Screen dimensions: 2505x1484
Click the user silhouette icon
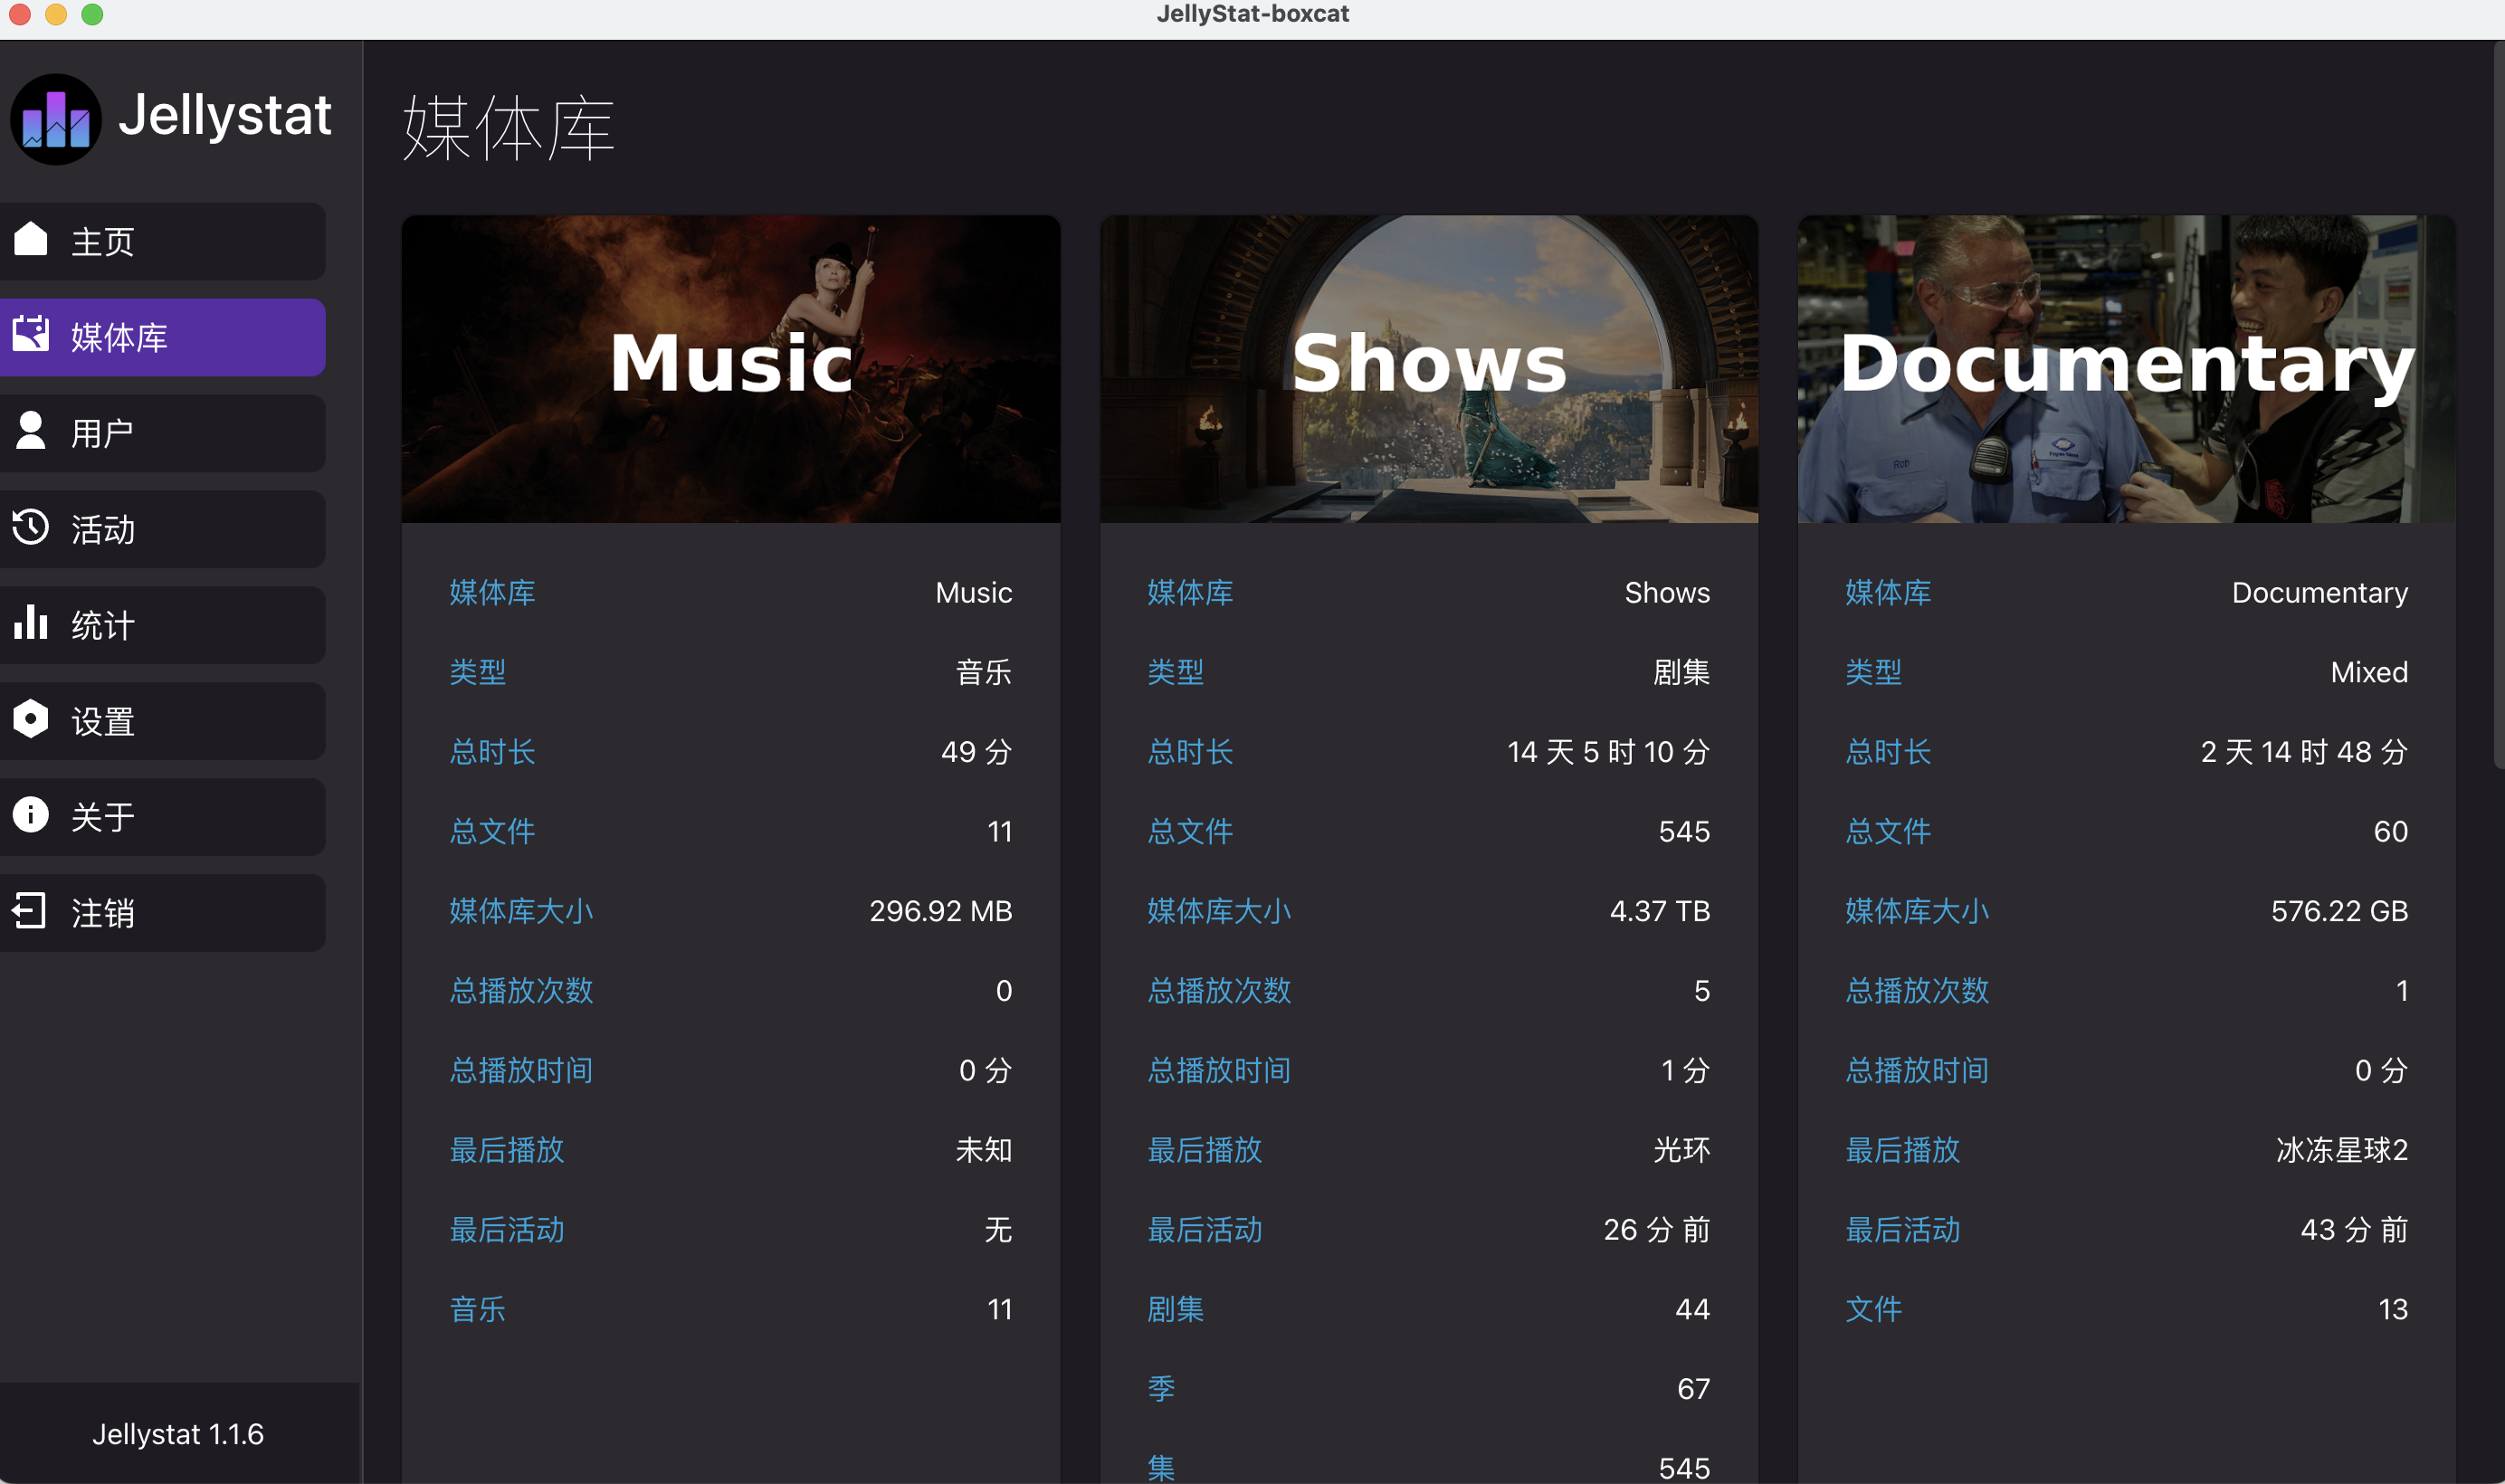(31, 430)
